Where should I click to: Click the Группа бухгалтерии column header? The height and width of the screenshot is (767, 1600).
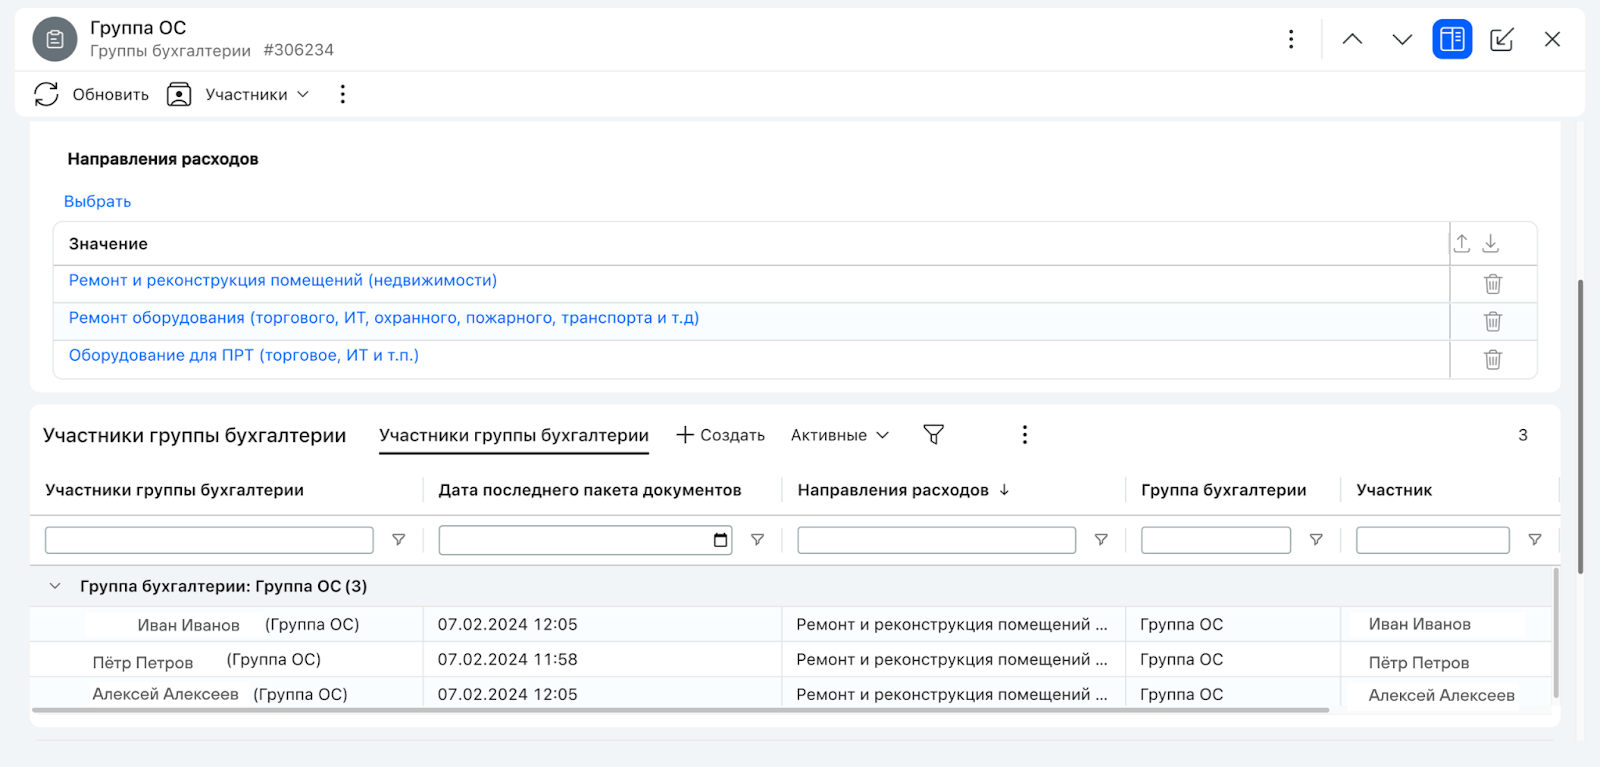[1224, 490]
